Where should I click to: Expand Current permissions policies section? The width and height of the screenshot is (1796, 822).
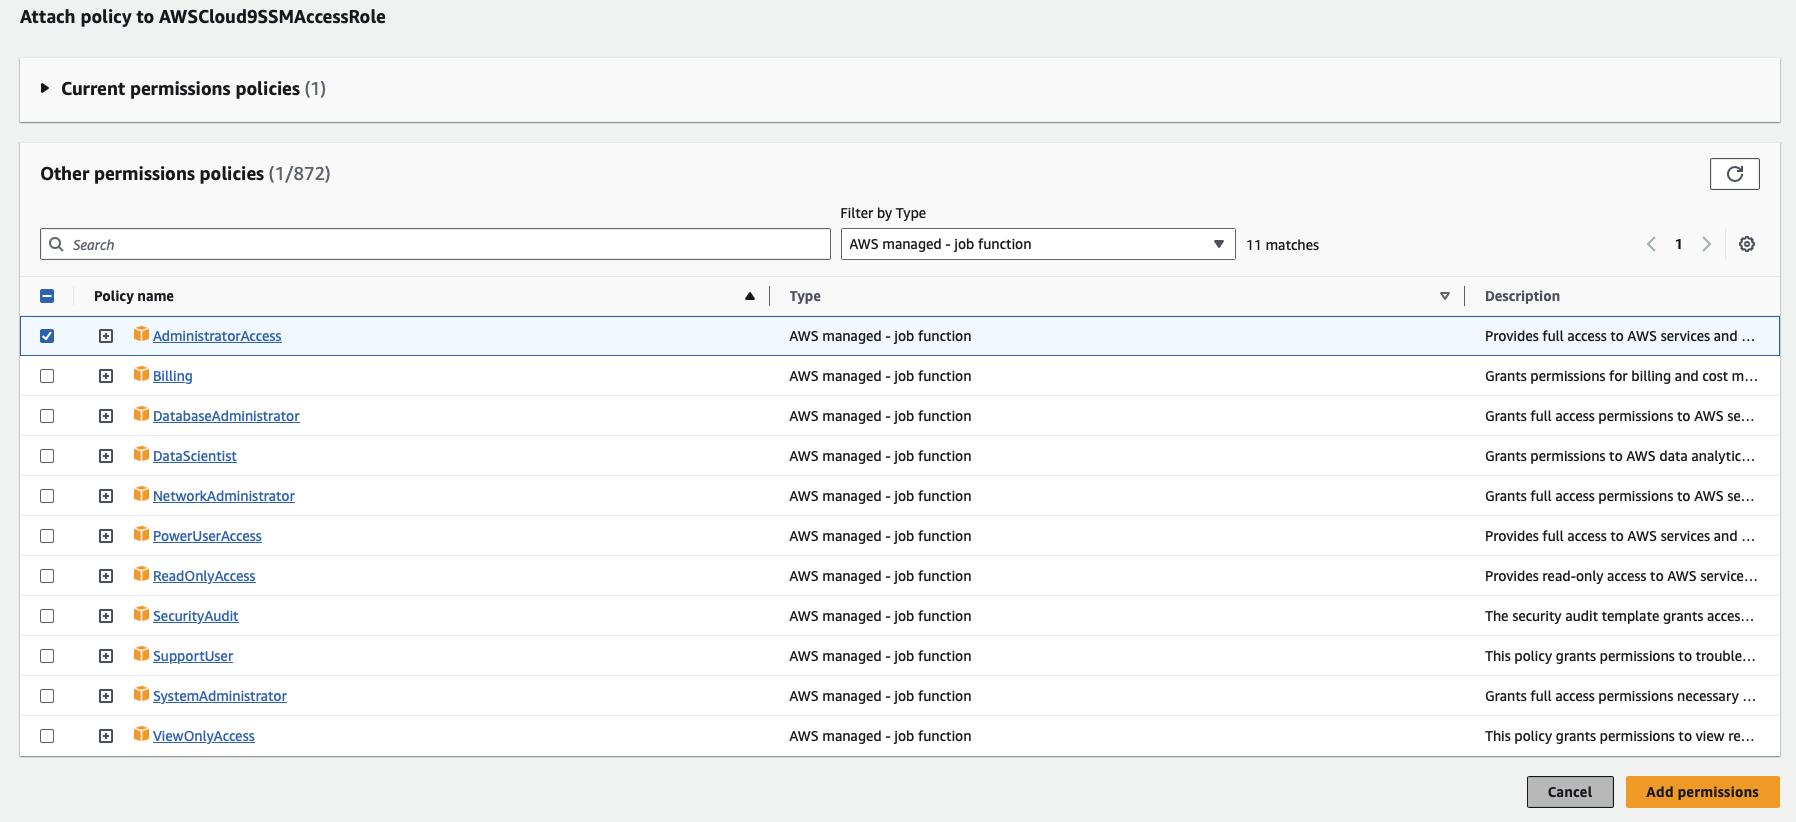[x=45, y=88]
